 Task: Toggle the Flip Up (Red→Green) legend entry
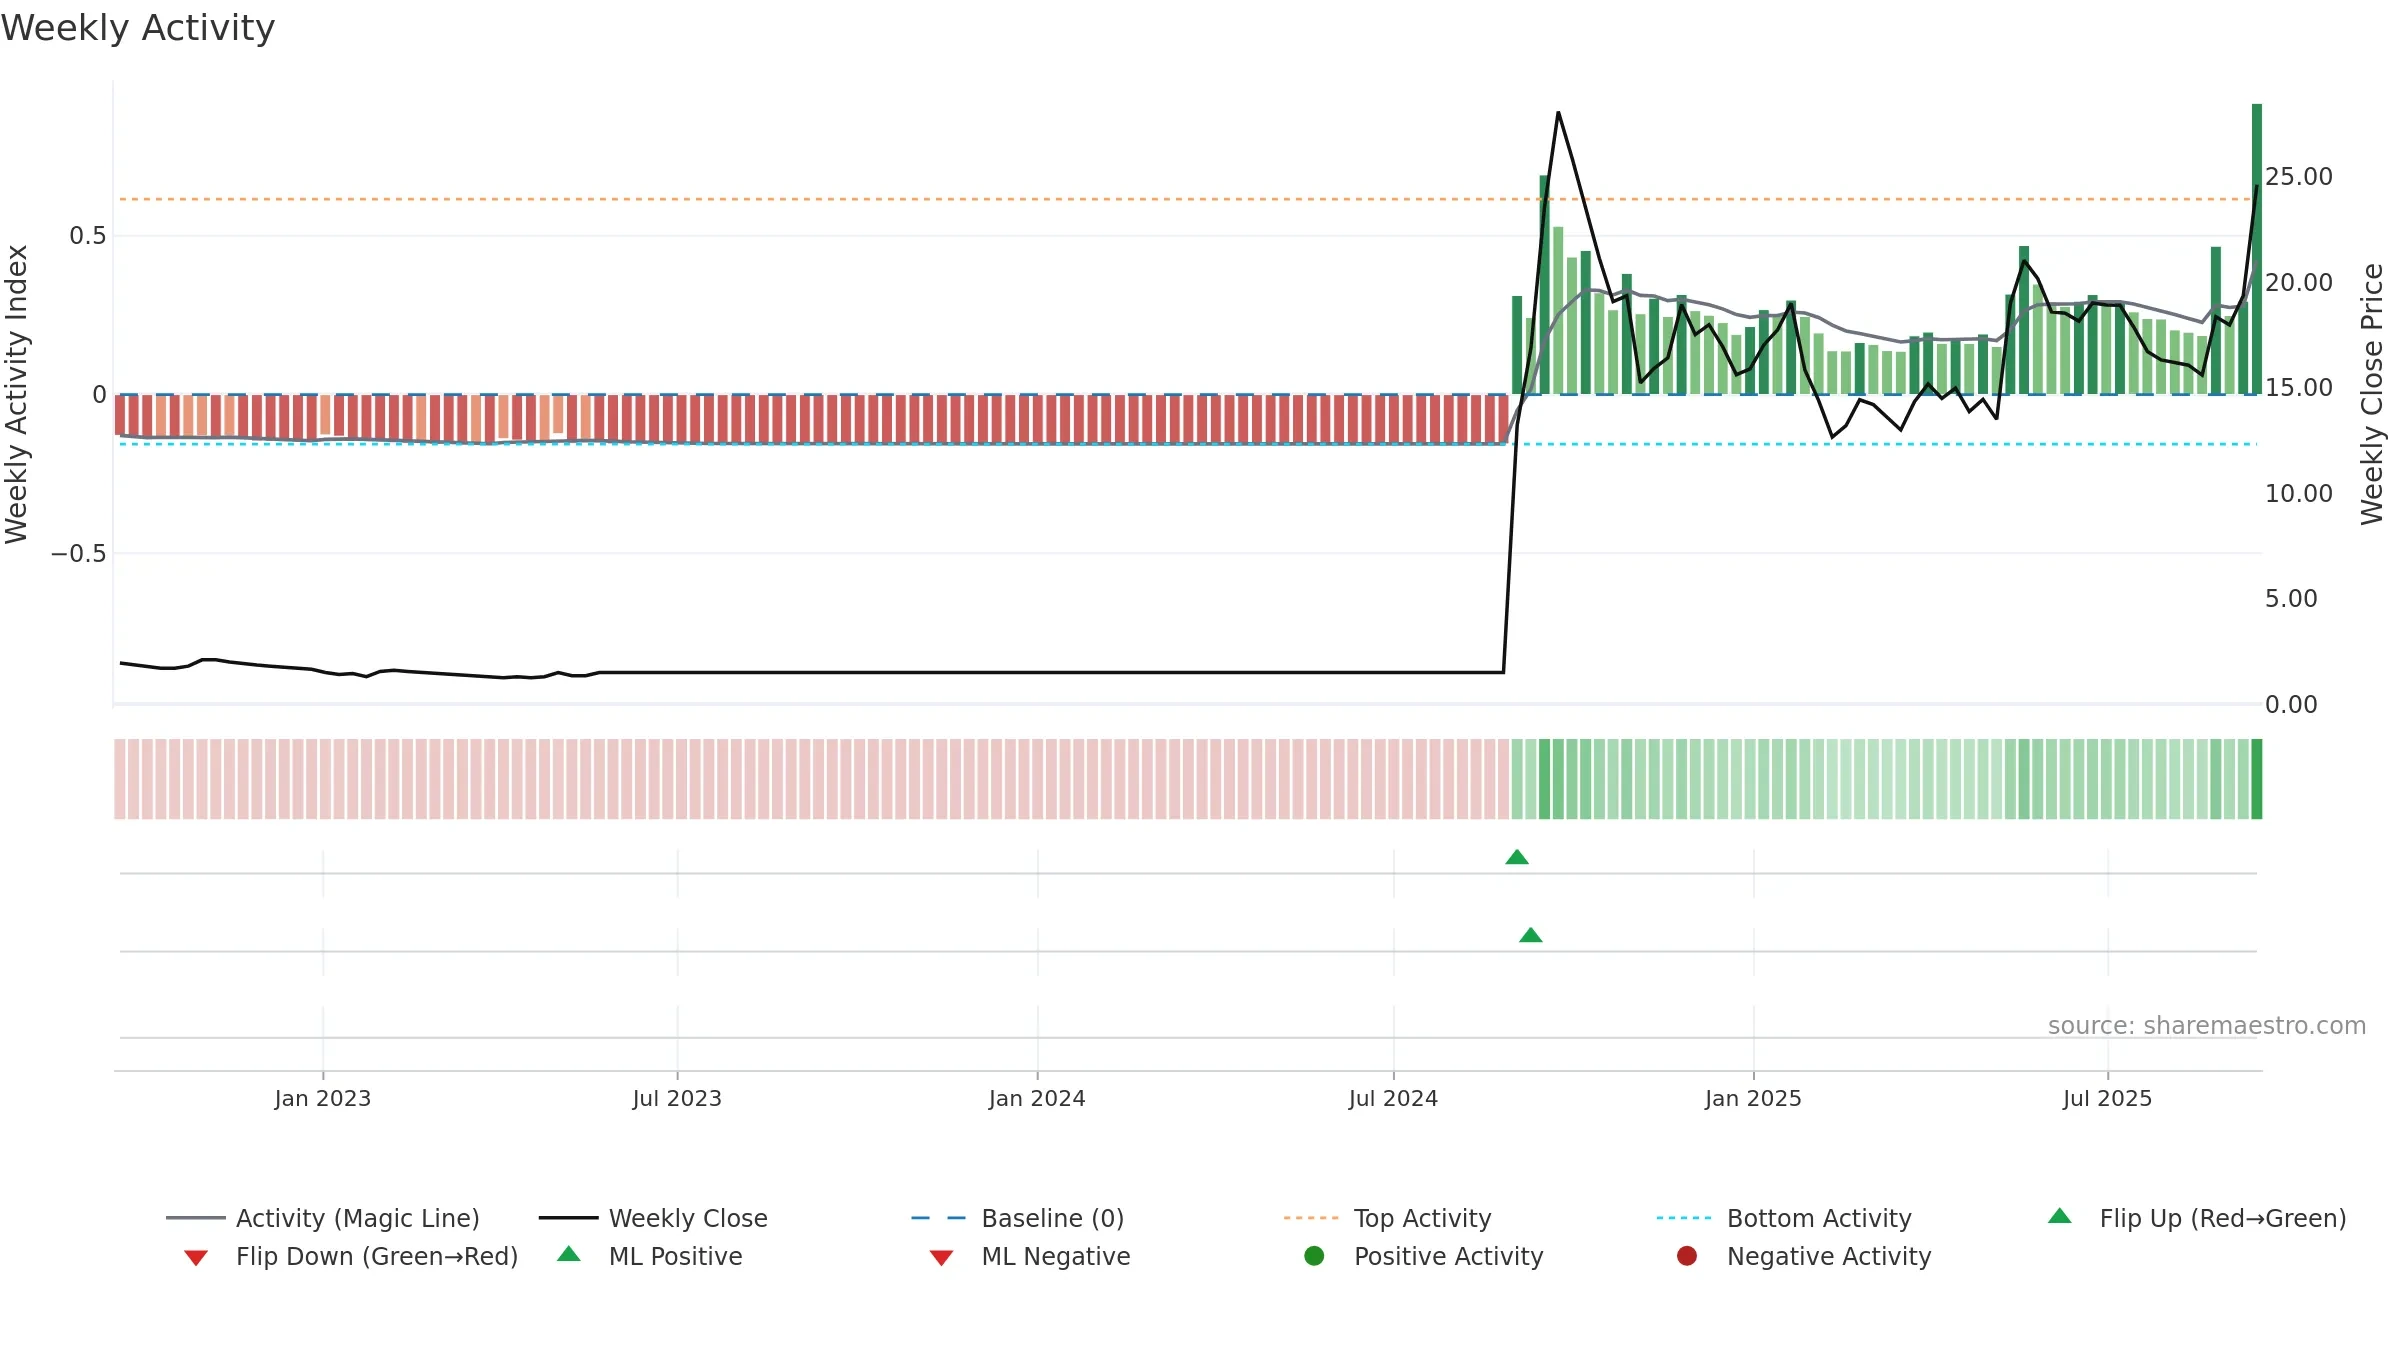point(2197,1218)
